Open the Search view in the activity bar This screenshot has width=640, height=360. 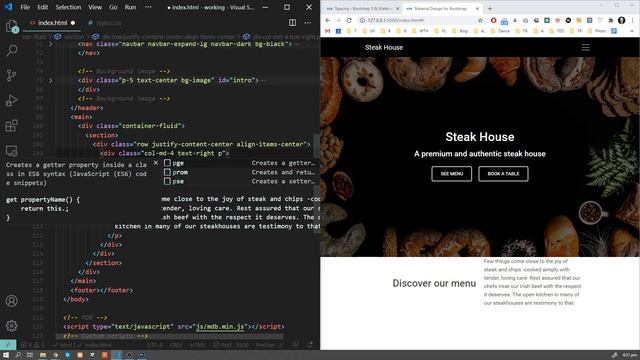click(12, 51)
